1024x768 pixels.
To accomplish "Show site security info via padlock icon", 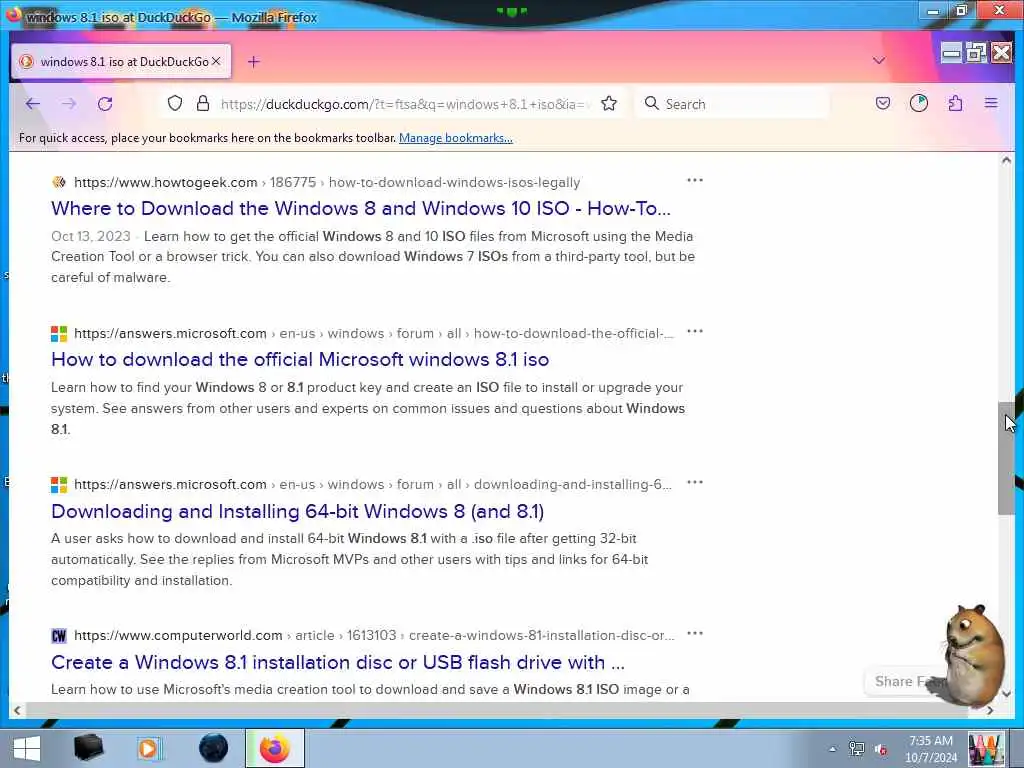I will 203,104.
